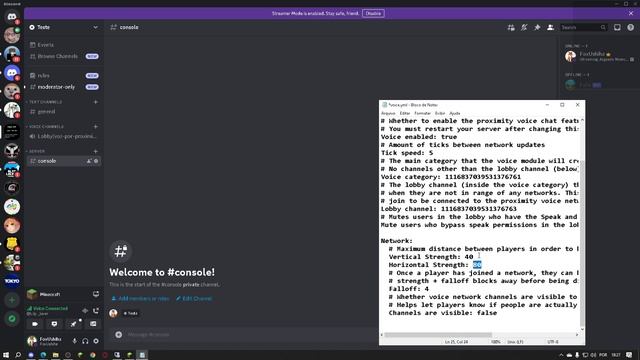Open soundboard icon in voice panel

pyautogui.click(x=93, y=324)
